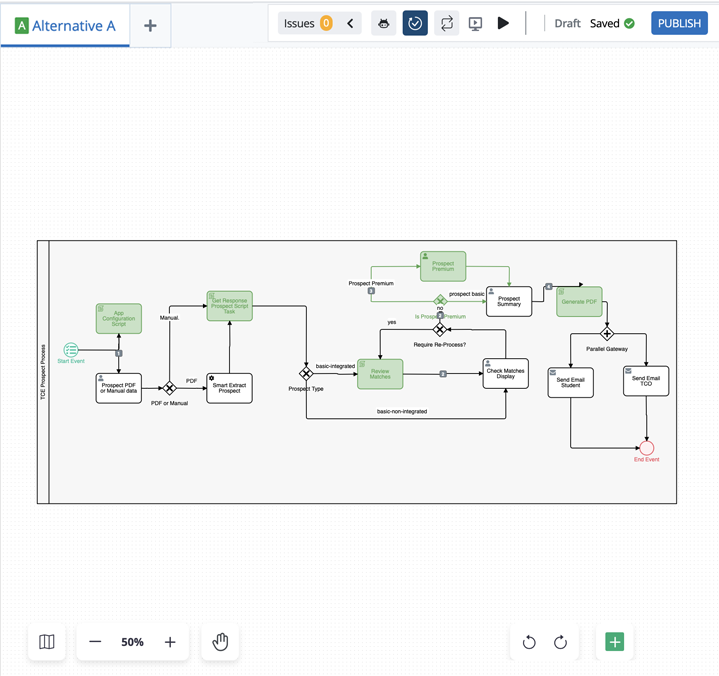Select the Require Re-Process gateway
The image size is (719, 676).
coord(439,329)
